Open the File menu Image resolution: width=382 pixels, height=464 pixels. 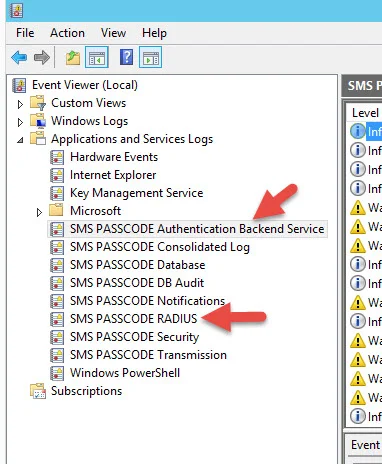[25, 33]
